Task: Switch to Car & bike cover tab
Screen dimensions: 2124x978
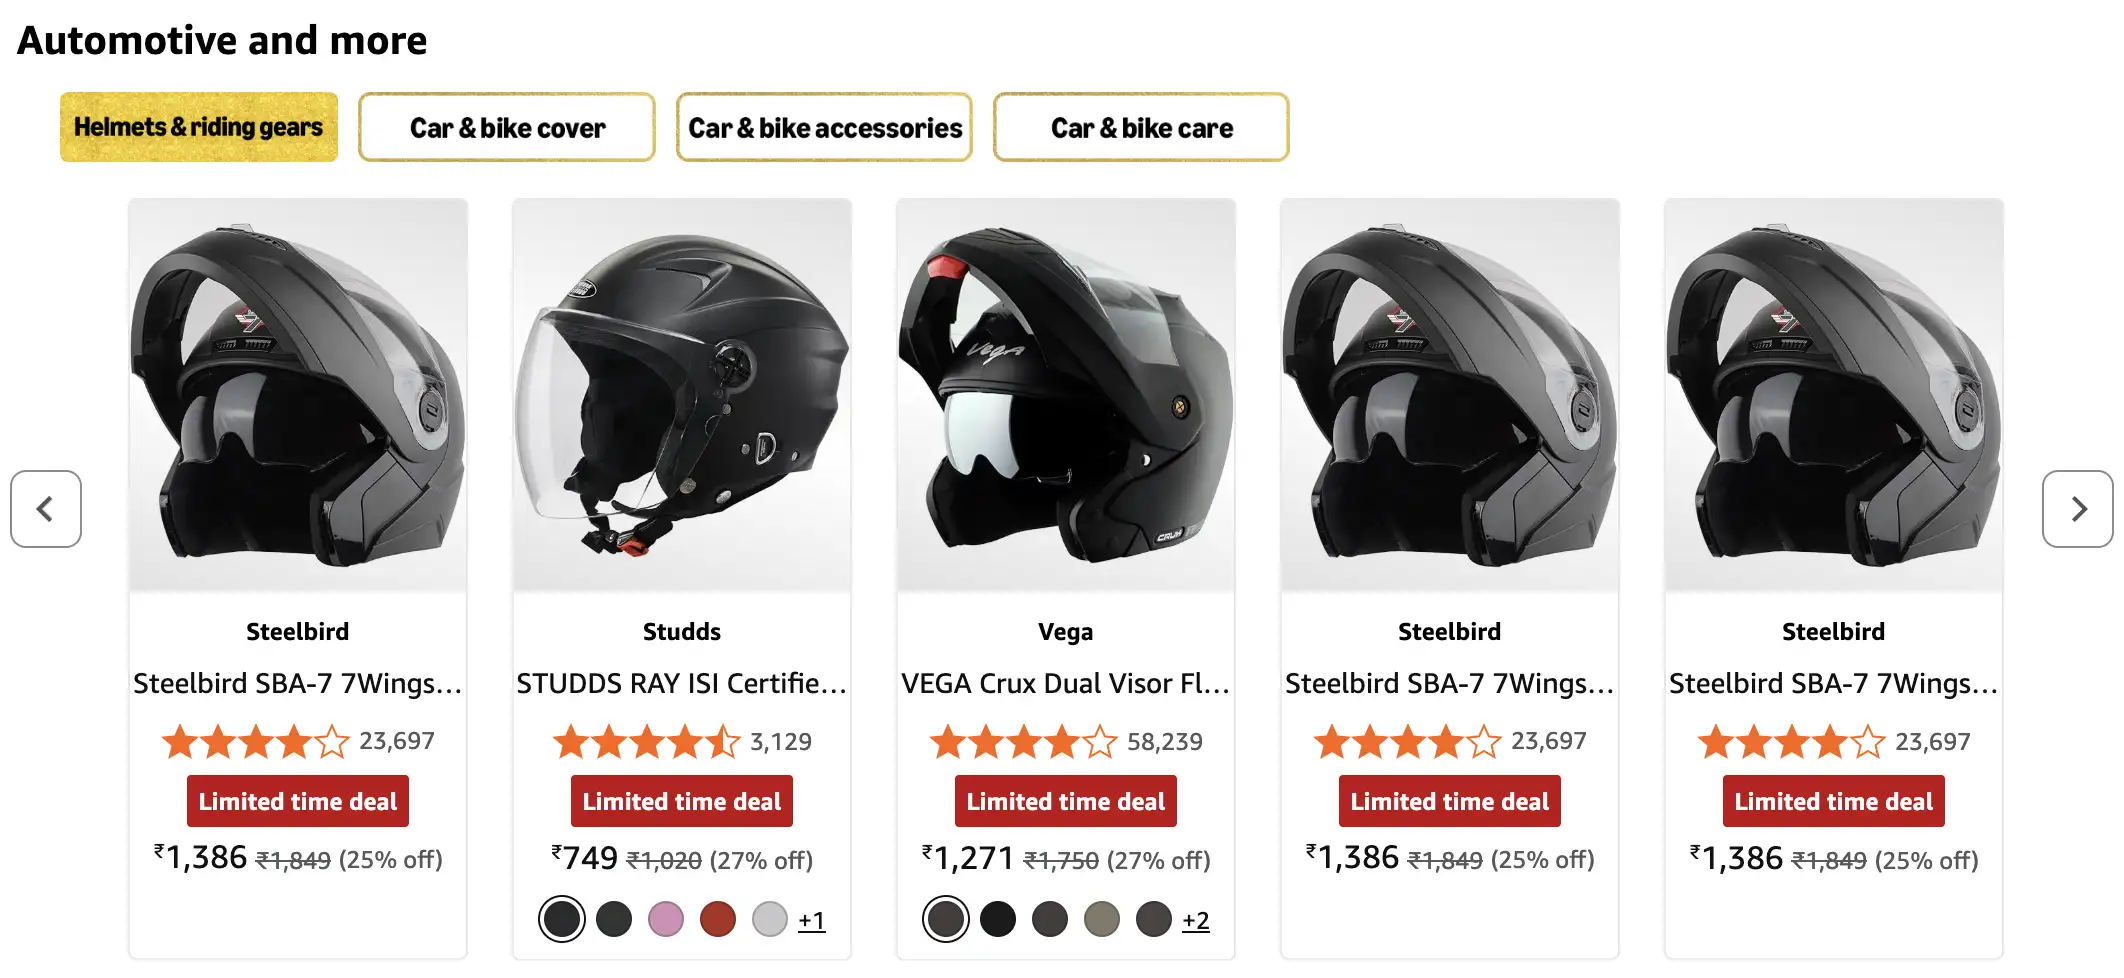Action: [x=507, y=127]
